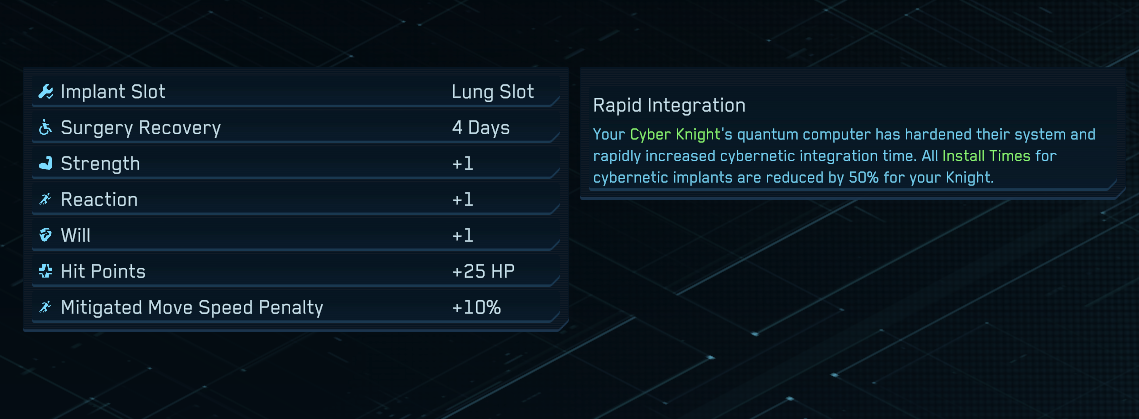The width and height of the screenshot is (1139, 419).
Task: Click the Mitigated Move Speed Penalty icon
Action: (45, 308)
